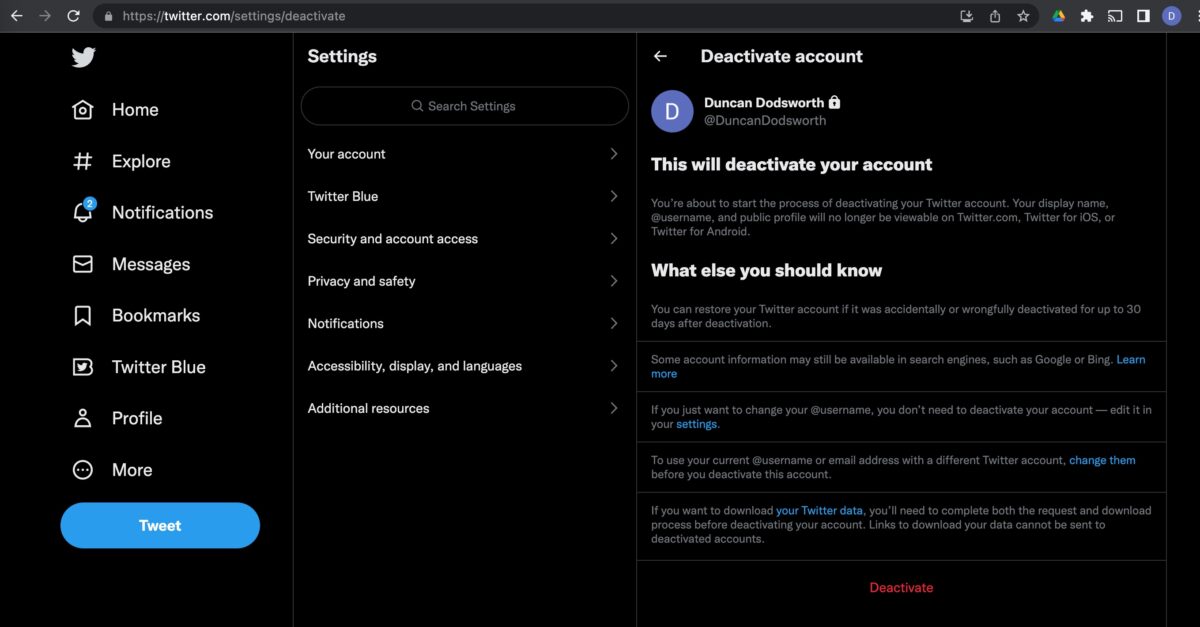Expand Additional resources chevron
This screenshot has height=627, width=1200.
614,408
